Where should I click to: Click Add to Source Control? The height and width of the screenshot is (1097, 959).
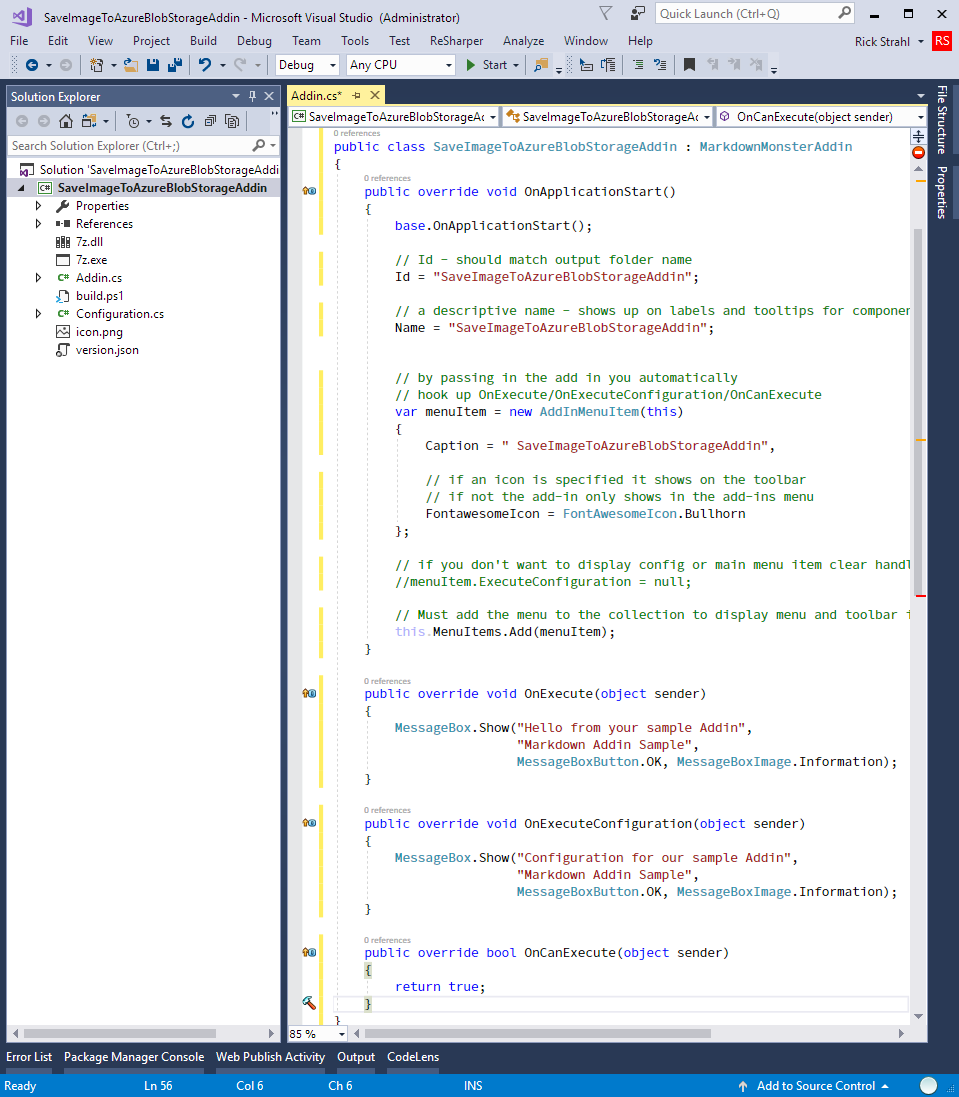pos(815,1086)
